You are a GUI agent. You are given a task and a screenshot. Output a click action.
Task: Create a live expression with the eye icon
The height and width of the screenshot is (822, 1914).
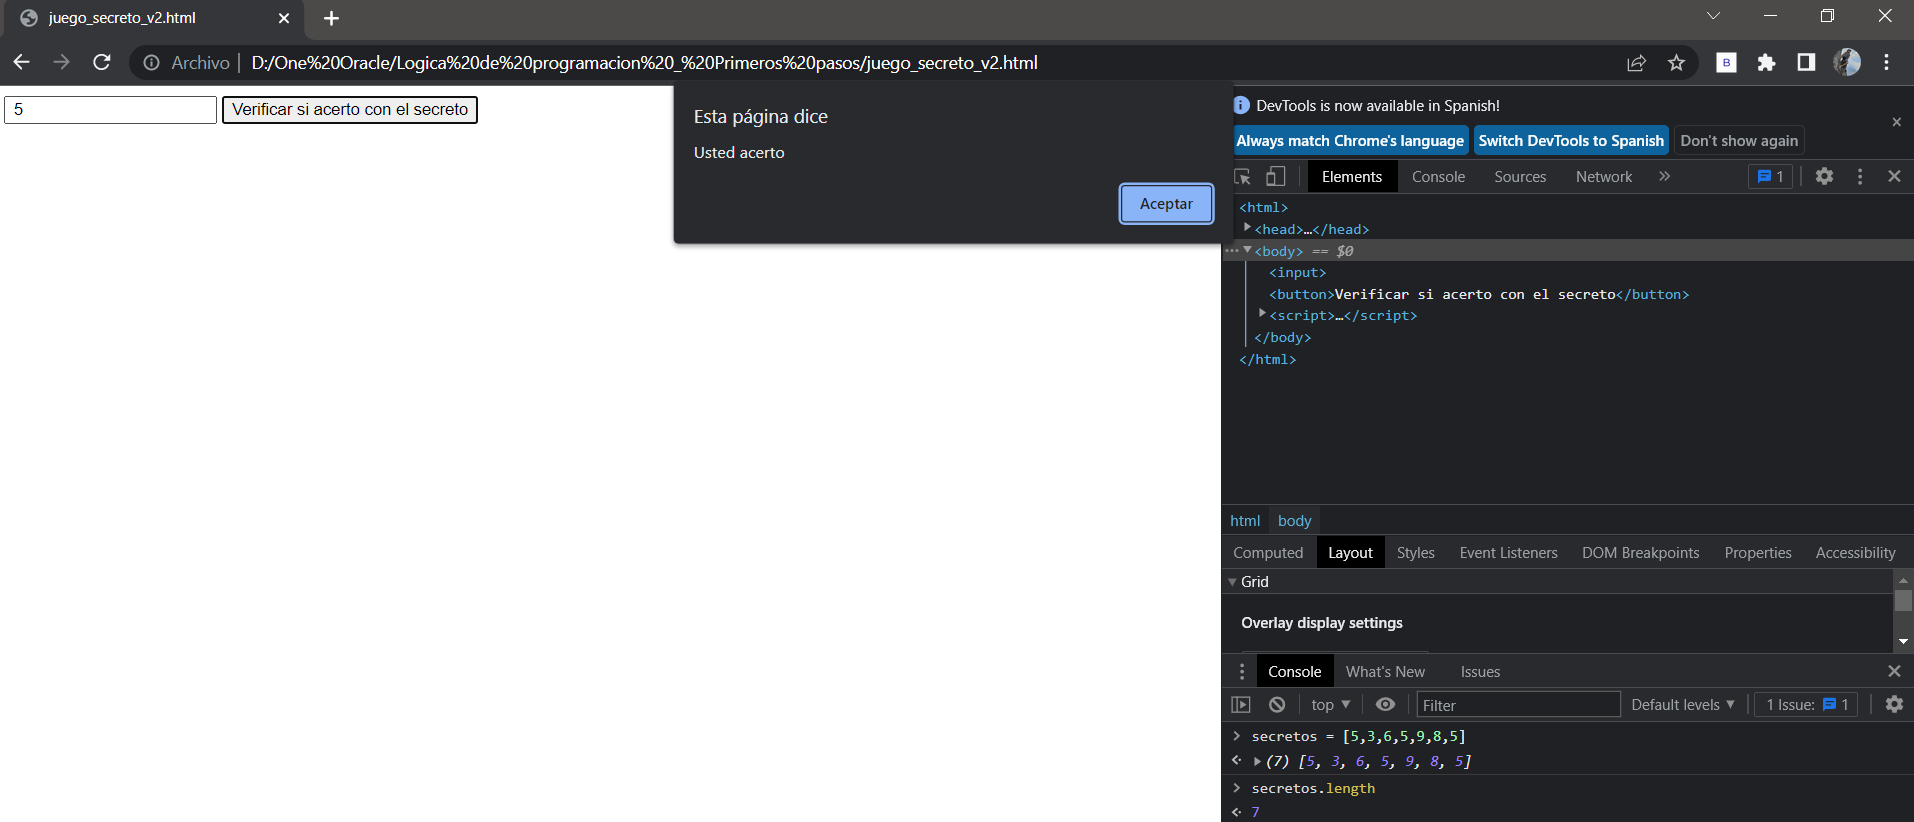tap(1385, 704)
